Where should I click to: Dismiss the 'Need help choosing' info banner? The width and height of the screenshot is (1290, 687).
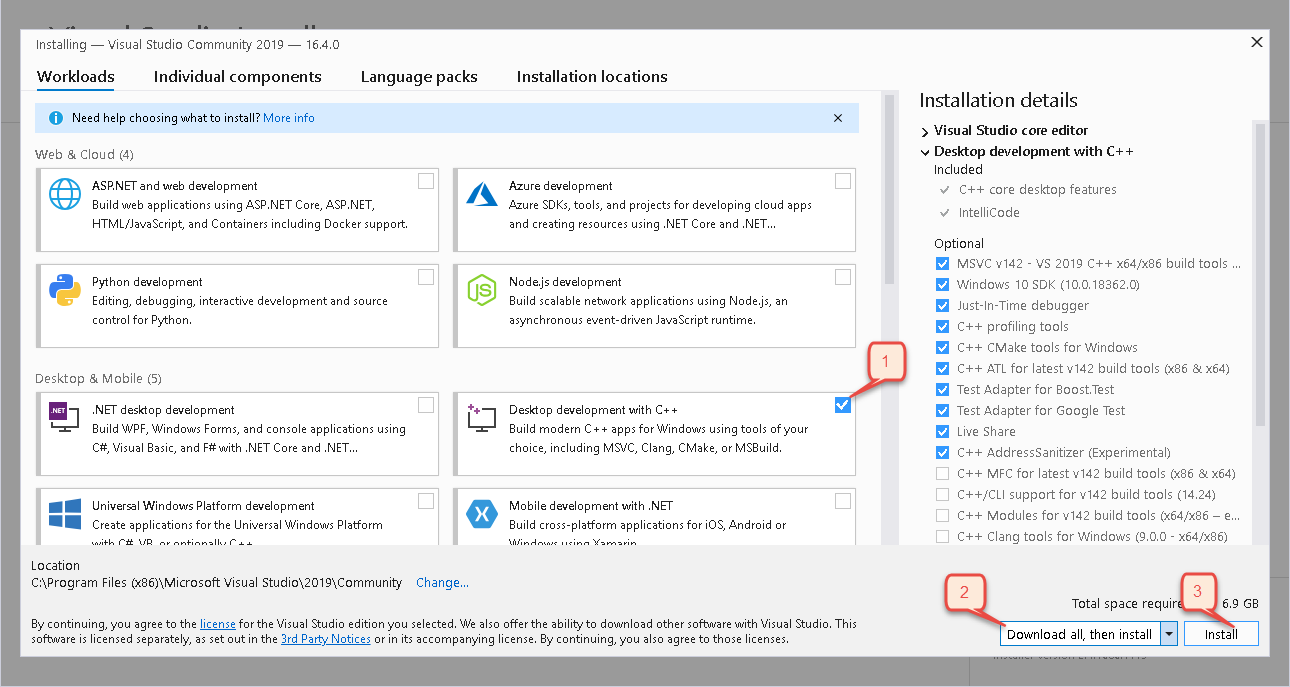[838, 118]
